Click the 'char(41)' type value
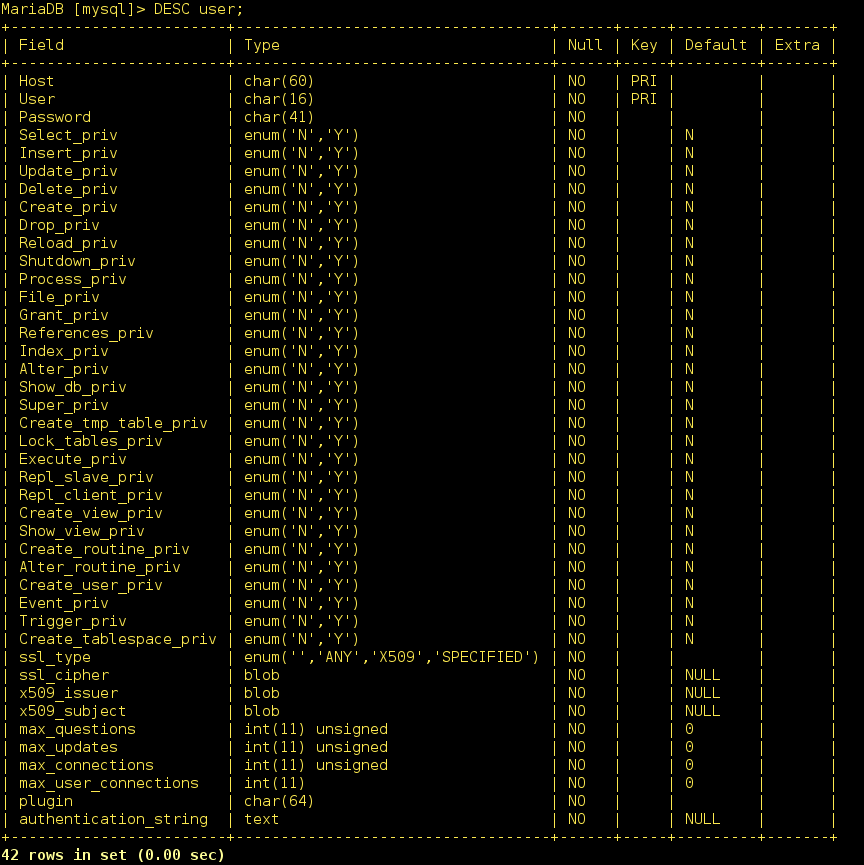864x865 pixels. pos(279,117)
